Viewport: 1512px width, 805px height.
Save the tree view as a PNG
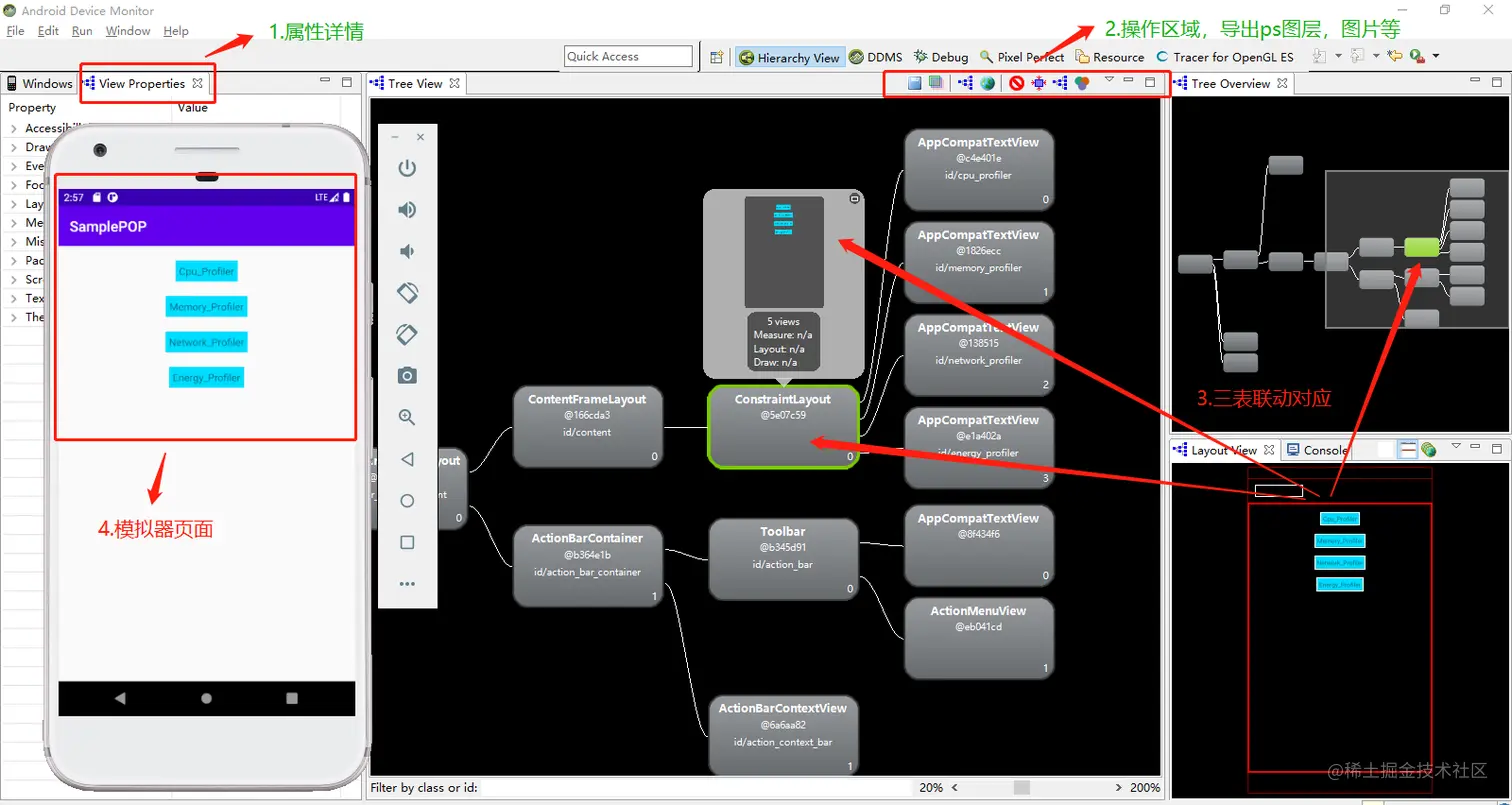915,83
